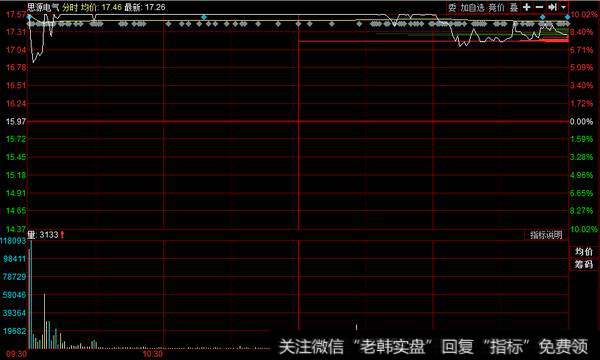Click the 16.24 price axis label
The image size is (600, 360).
16,103
